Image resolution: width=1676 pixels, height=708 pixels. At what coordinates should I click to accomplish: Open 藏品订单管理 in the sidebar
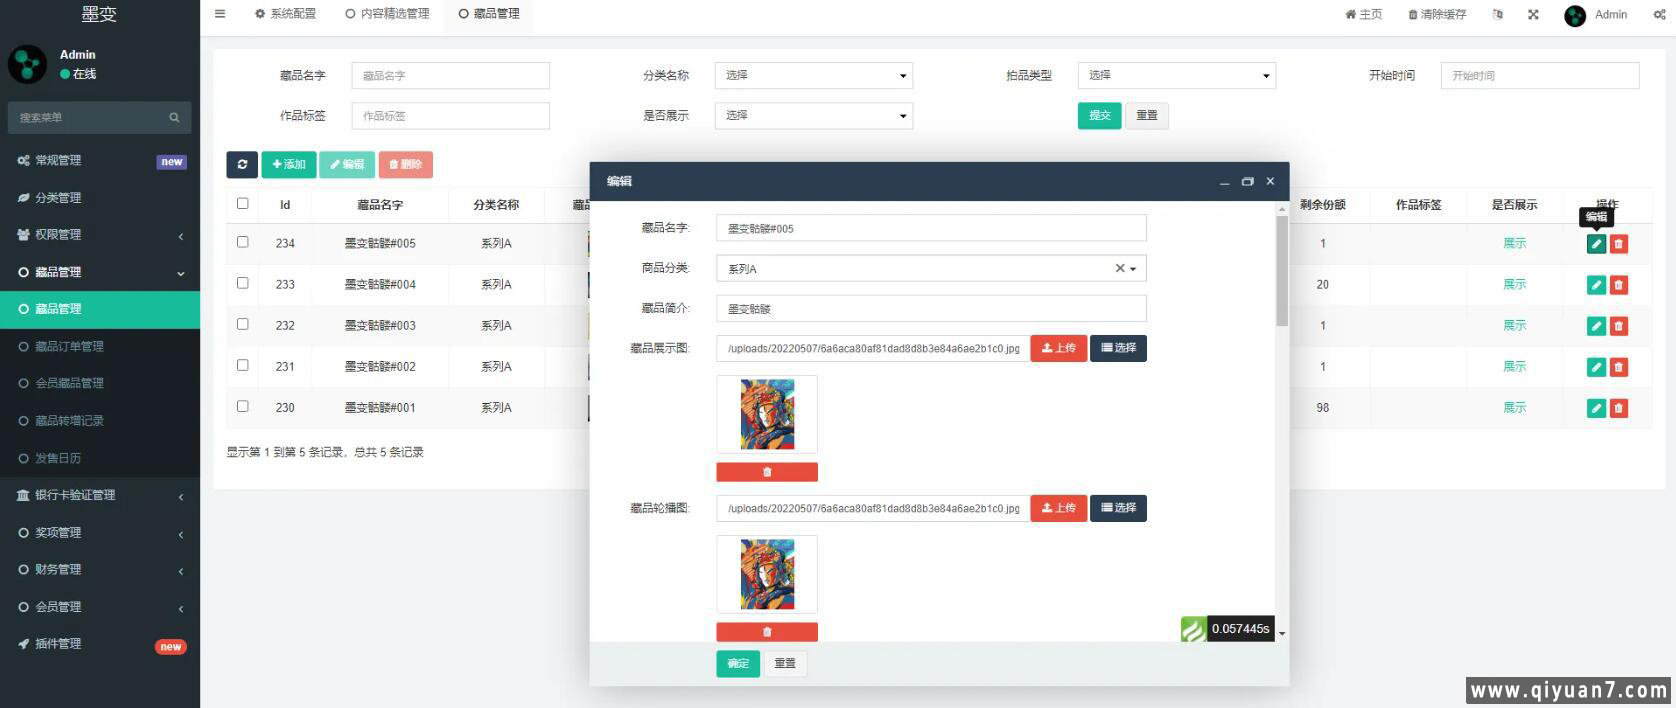pyautogui.click(x=70, y=347)
